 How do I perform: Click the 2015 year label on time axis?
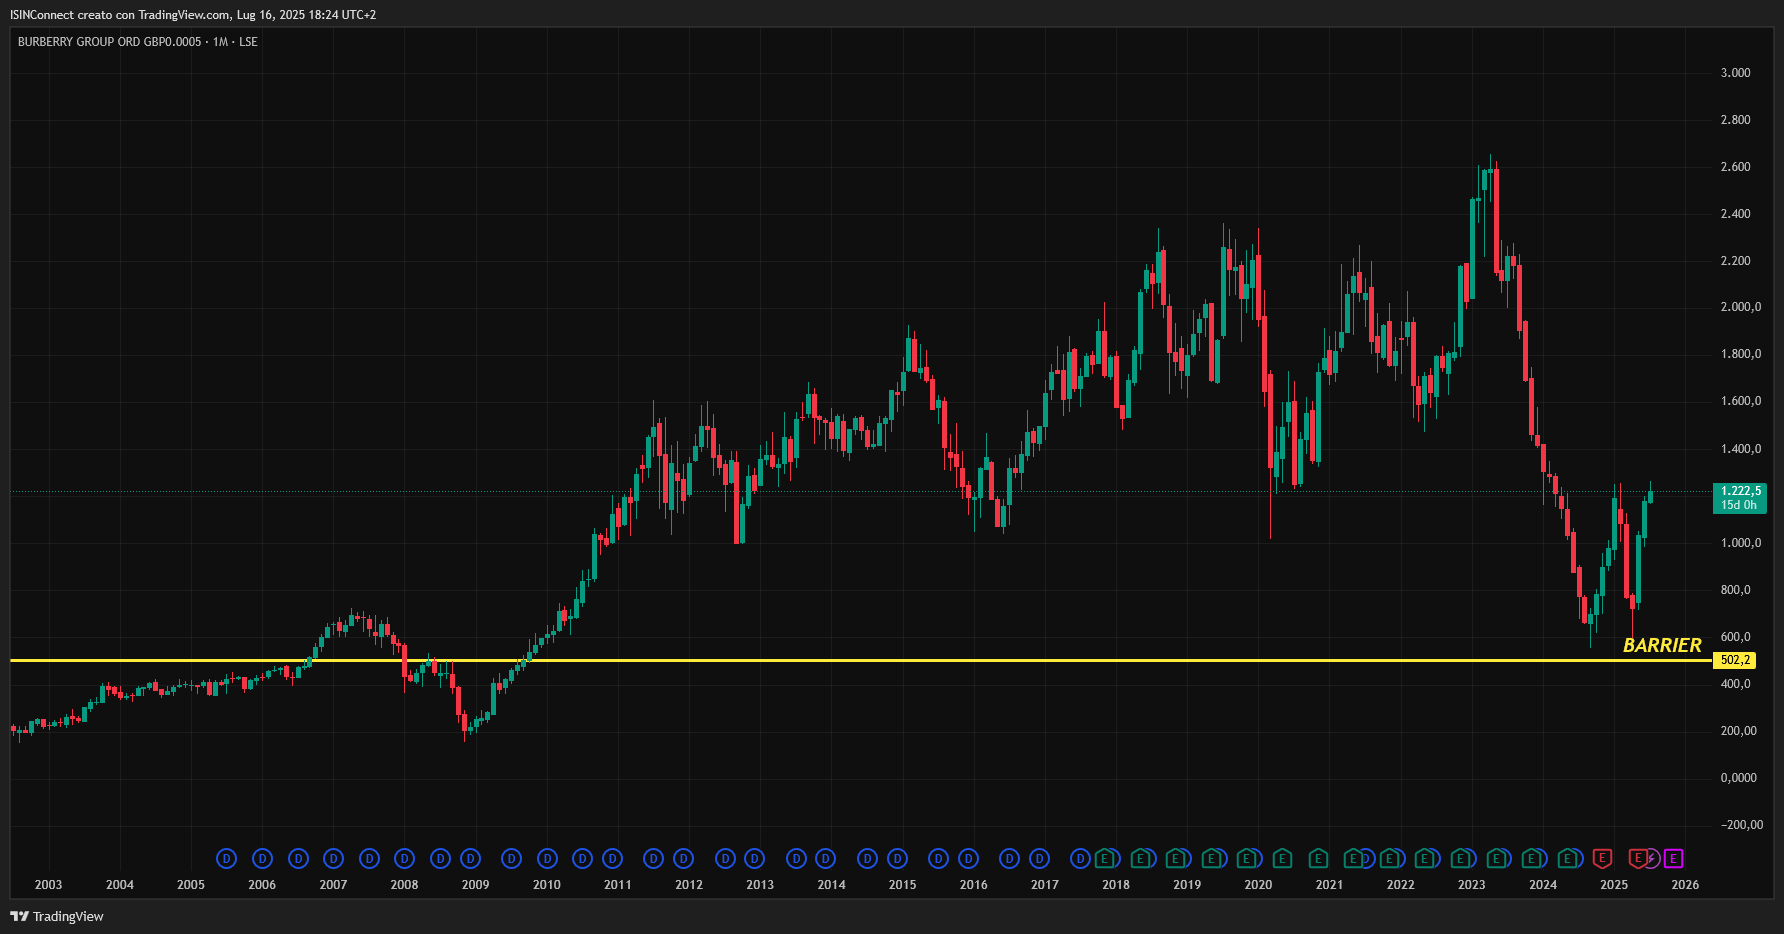(x=902, y=885)
